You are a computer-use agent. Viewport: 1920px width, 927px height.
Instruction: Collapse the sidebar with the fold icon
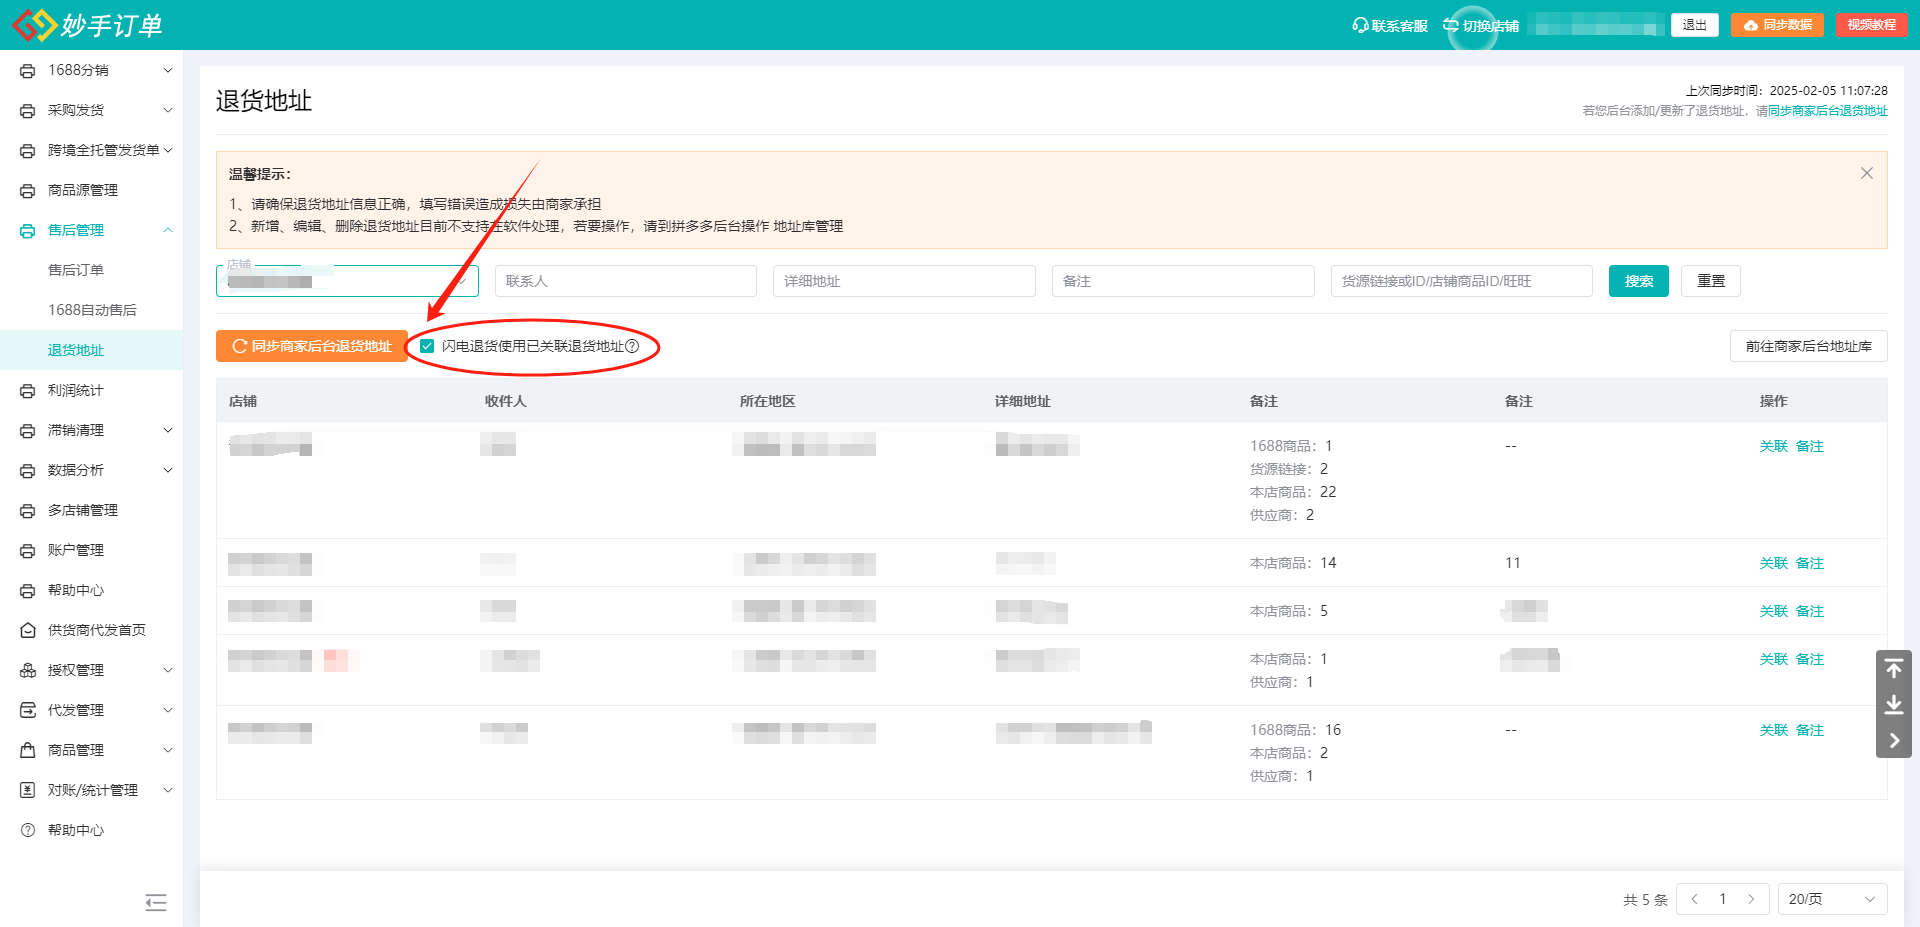[x=156, y=903]
